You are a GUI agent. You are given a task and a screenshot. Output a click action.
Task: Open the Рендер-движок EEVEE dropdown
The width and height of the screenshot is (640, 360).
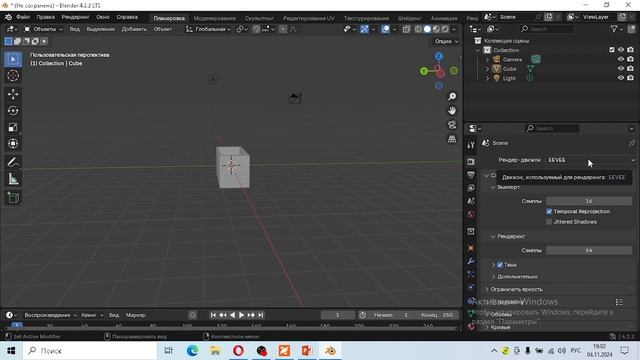[x=591, y=160]
